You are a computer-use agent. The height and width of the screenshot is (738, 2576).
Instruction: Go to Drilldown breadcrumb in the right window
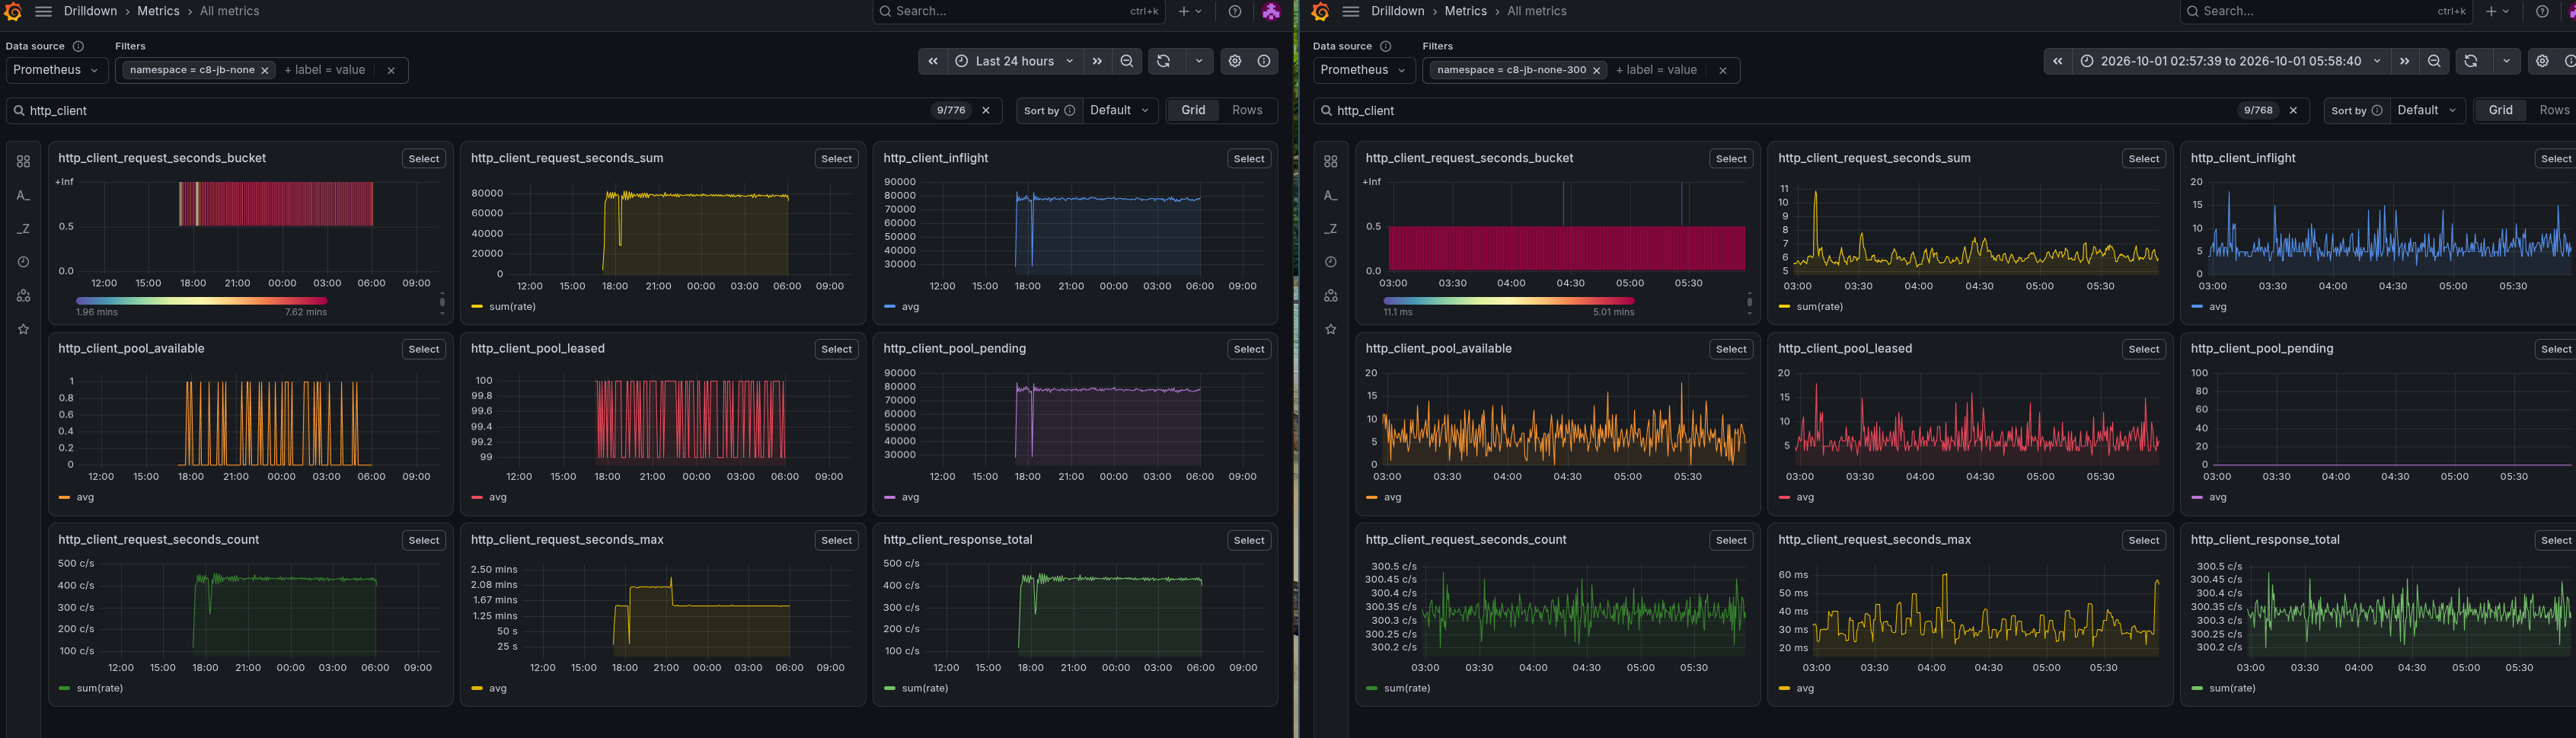[x=1397, y=11]
